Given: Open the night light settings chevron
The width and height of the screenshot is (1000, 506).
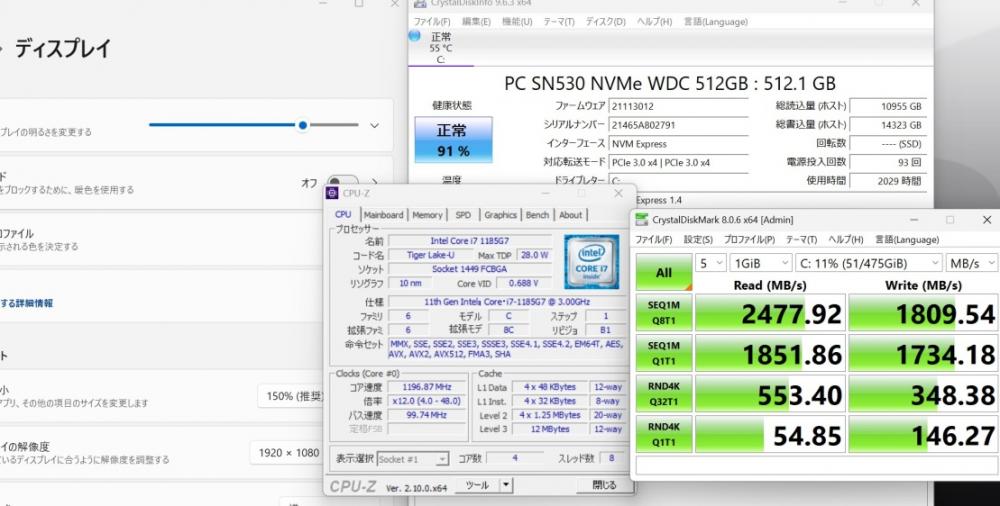Looking at the screenshot, I should pyautogui.click(x=374, y=183).
